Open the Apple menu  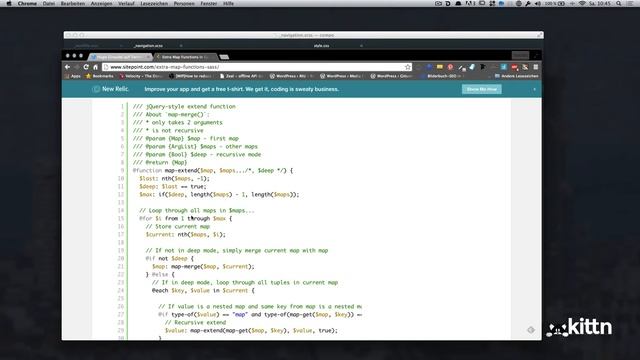[x=9, y=3]
